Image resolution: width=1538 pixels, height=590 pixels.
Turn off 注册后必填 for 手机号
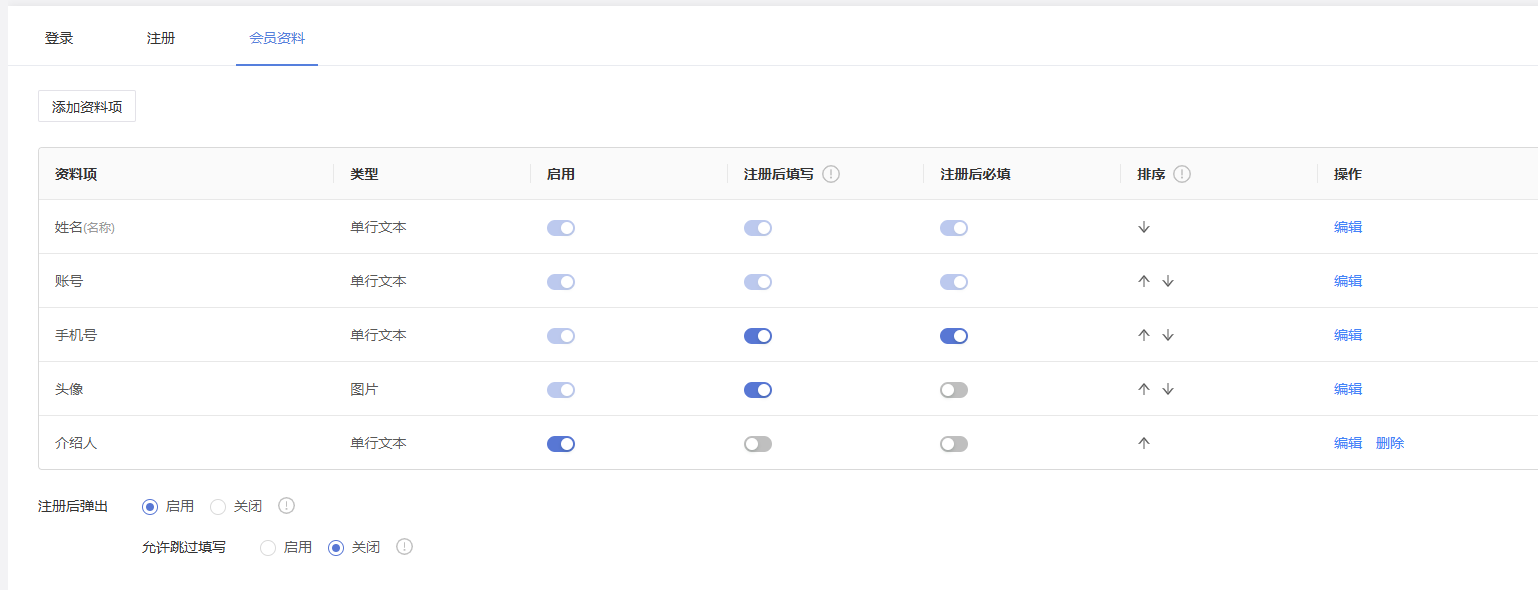[954, 336]
